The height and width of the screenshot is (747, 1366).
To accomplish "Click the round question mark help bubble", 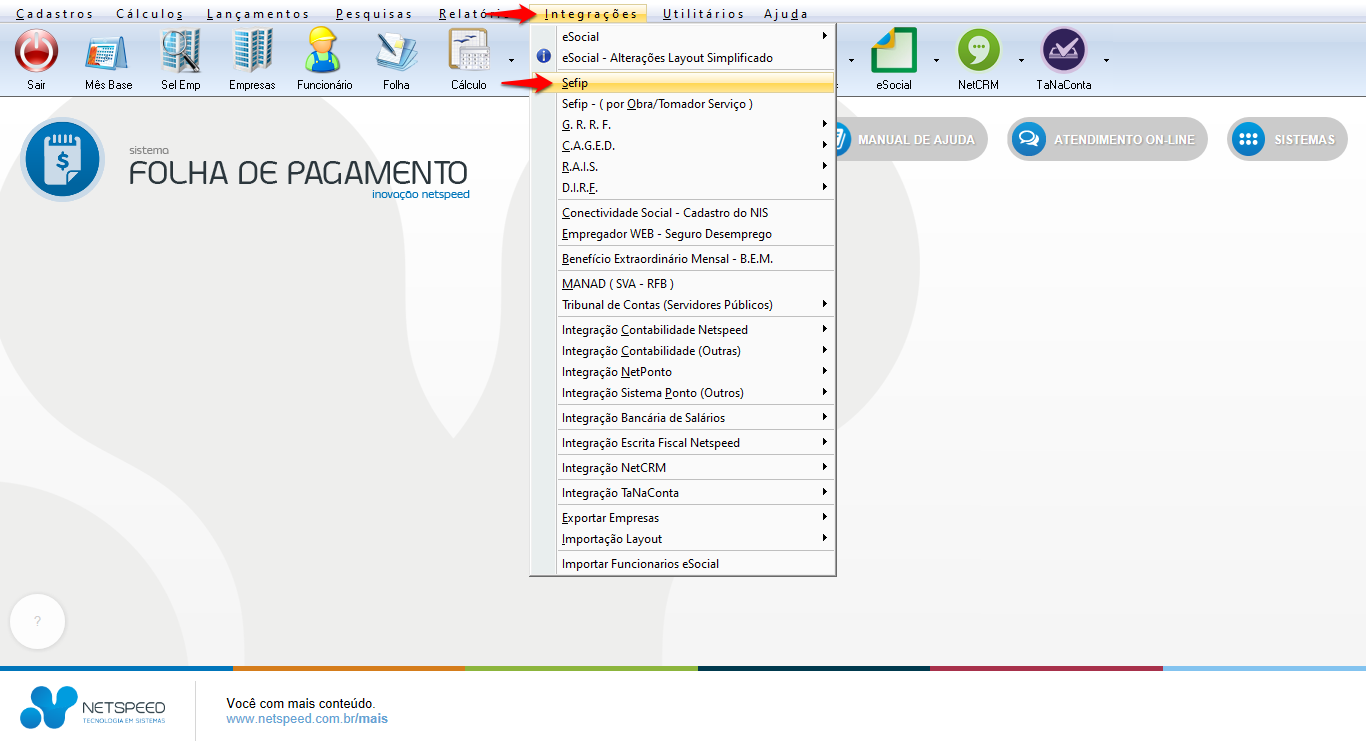I will [37, 622].
